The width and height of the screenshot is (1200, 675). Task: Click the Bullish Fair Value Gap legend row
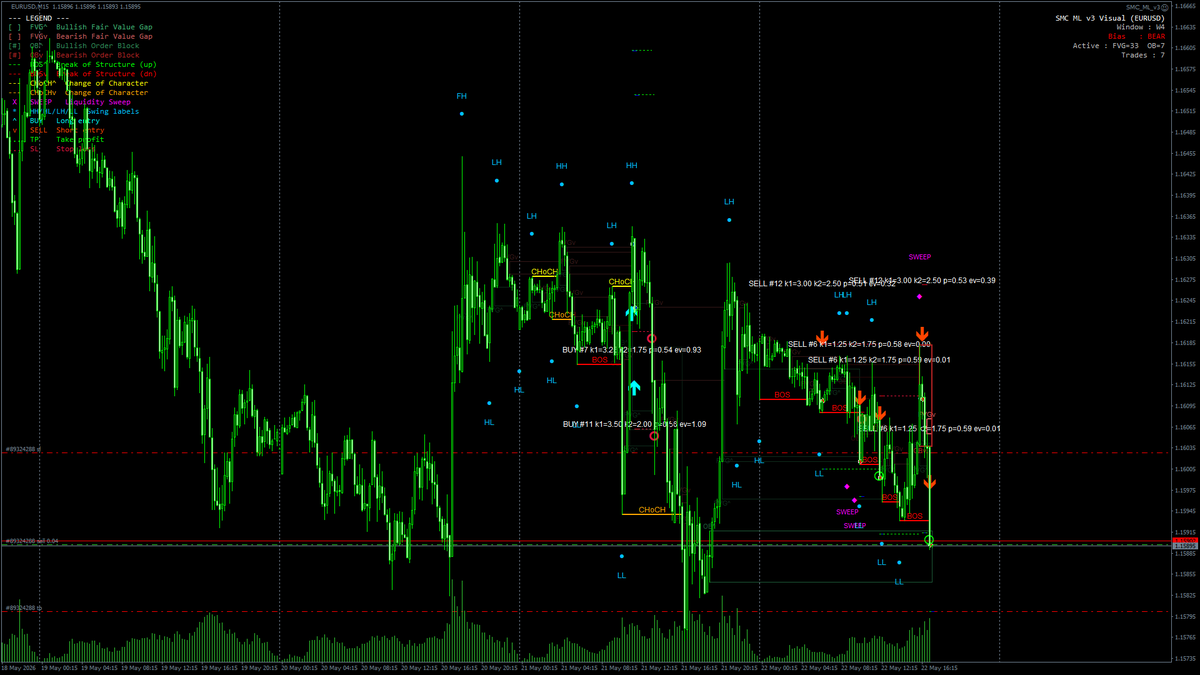80,27
